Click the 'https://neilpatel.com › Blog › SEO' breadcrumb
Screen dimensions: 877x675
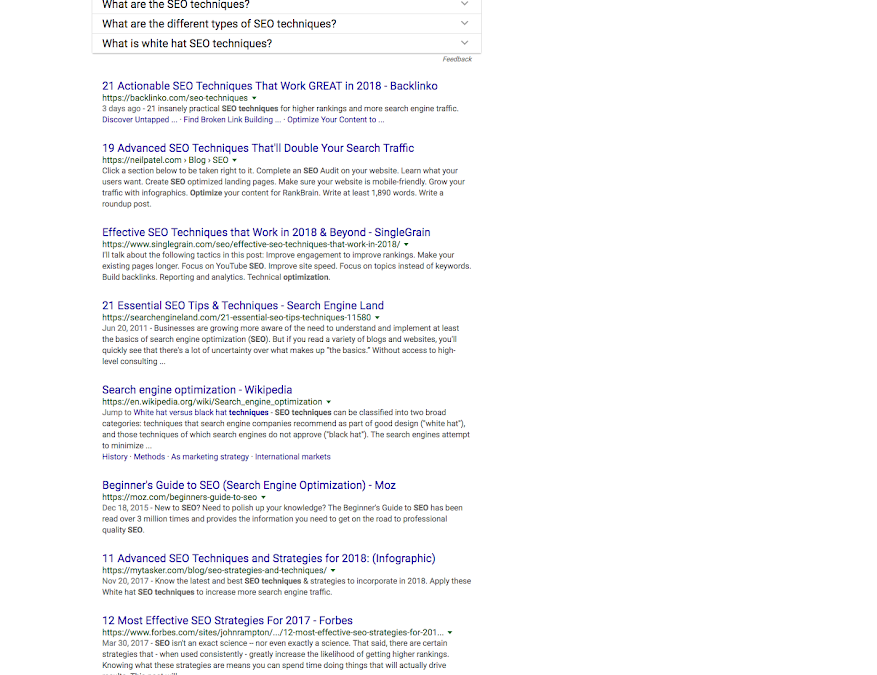(165, 160)
